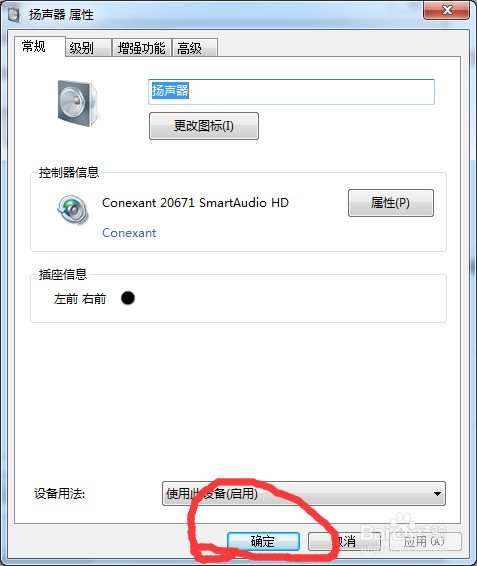Image resolution: width=477 pixels, height=566 pixels.
Task: Click the black jack color dot
Action: click(x=128, y=298)
